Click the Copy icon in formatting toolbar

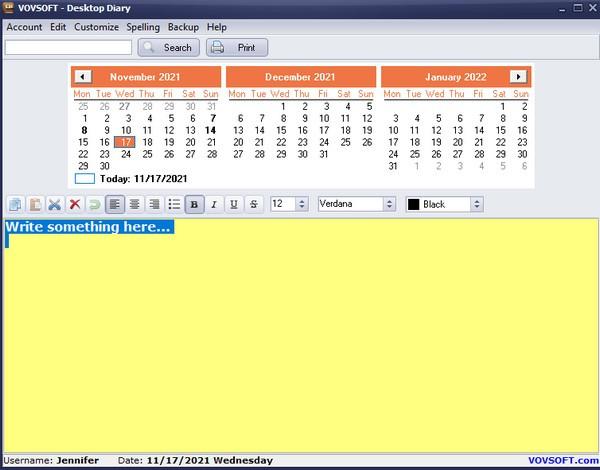click(15, 204)
